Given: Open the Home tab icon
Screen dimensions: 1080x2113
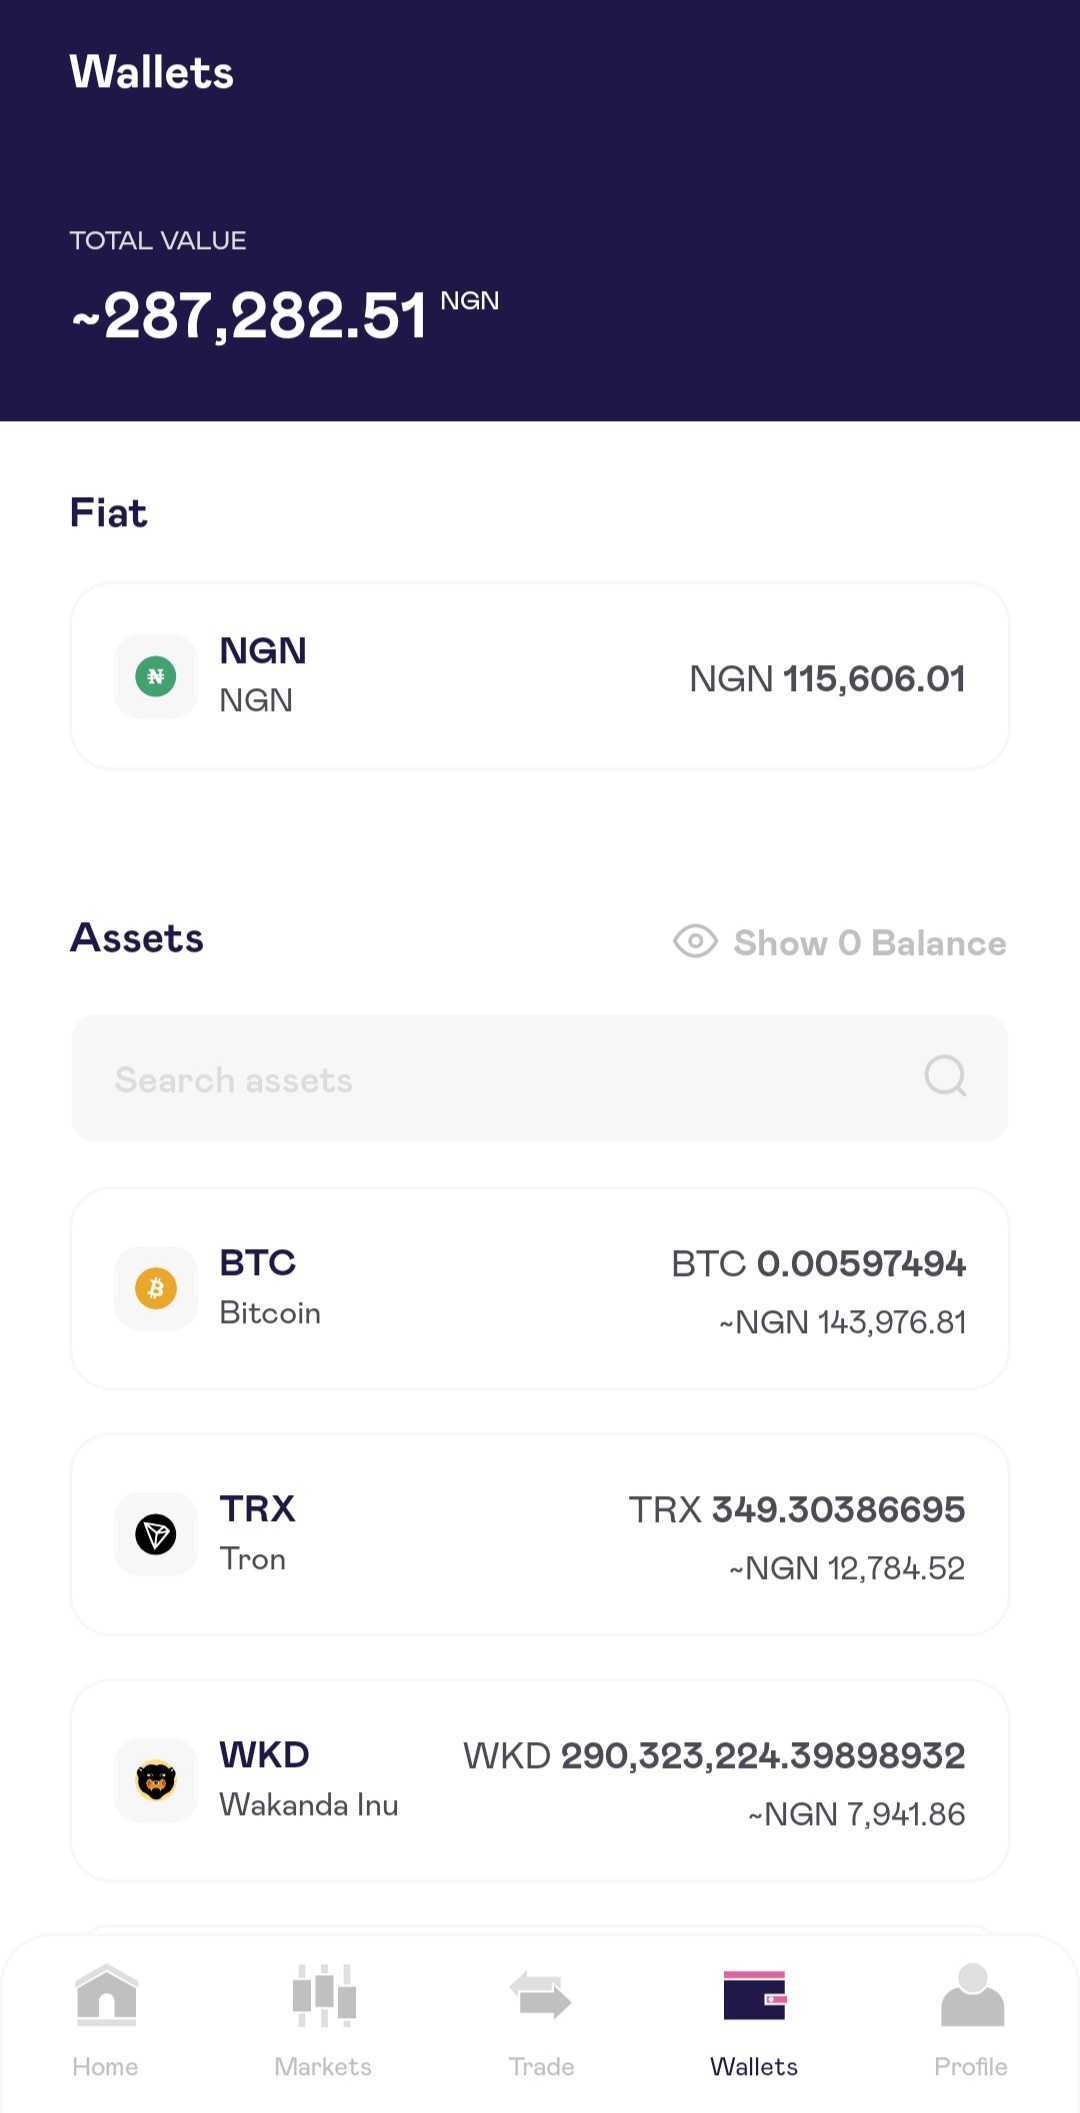Looking at the screenshot, I should 106,1995.
